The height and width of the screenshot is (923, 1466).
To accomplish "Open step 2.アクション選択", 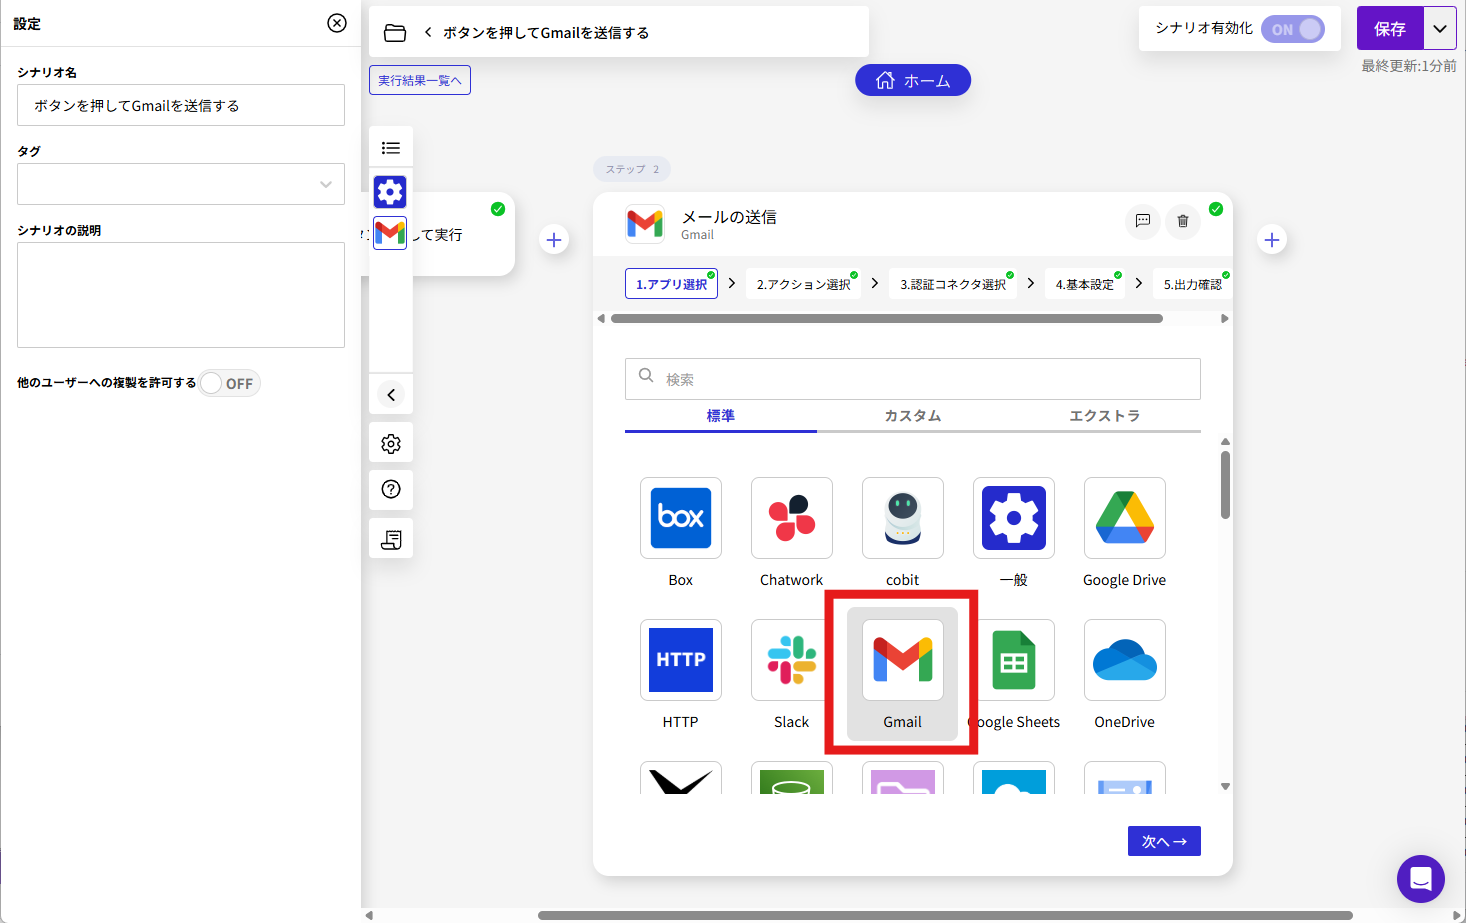I will pyautogui.click(x=803, y=284).
